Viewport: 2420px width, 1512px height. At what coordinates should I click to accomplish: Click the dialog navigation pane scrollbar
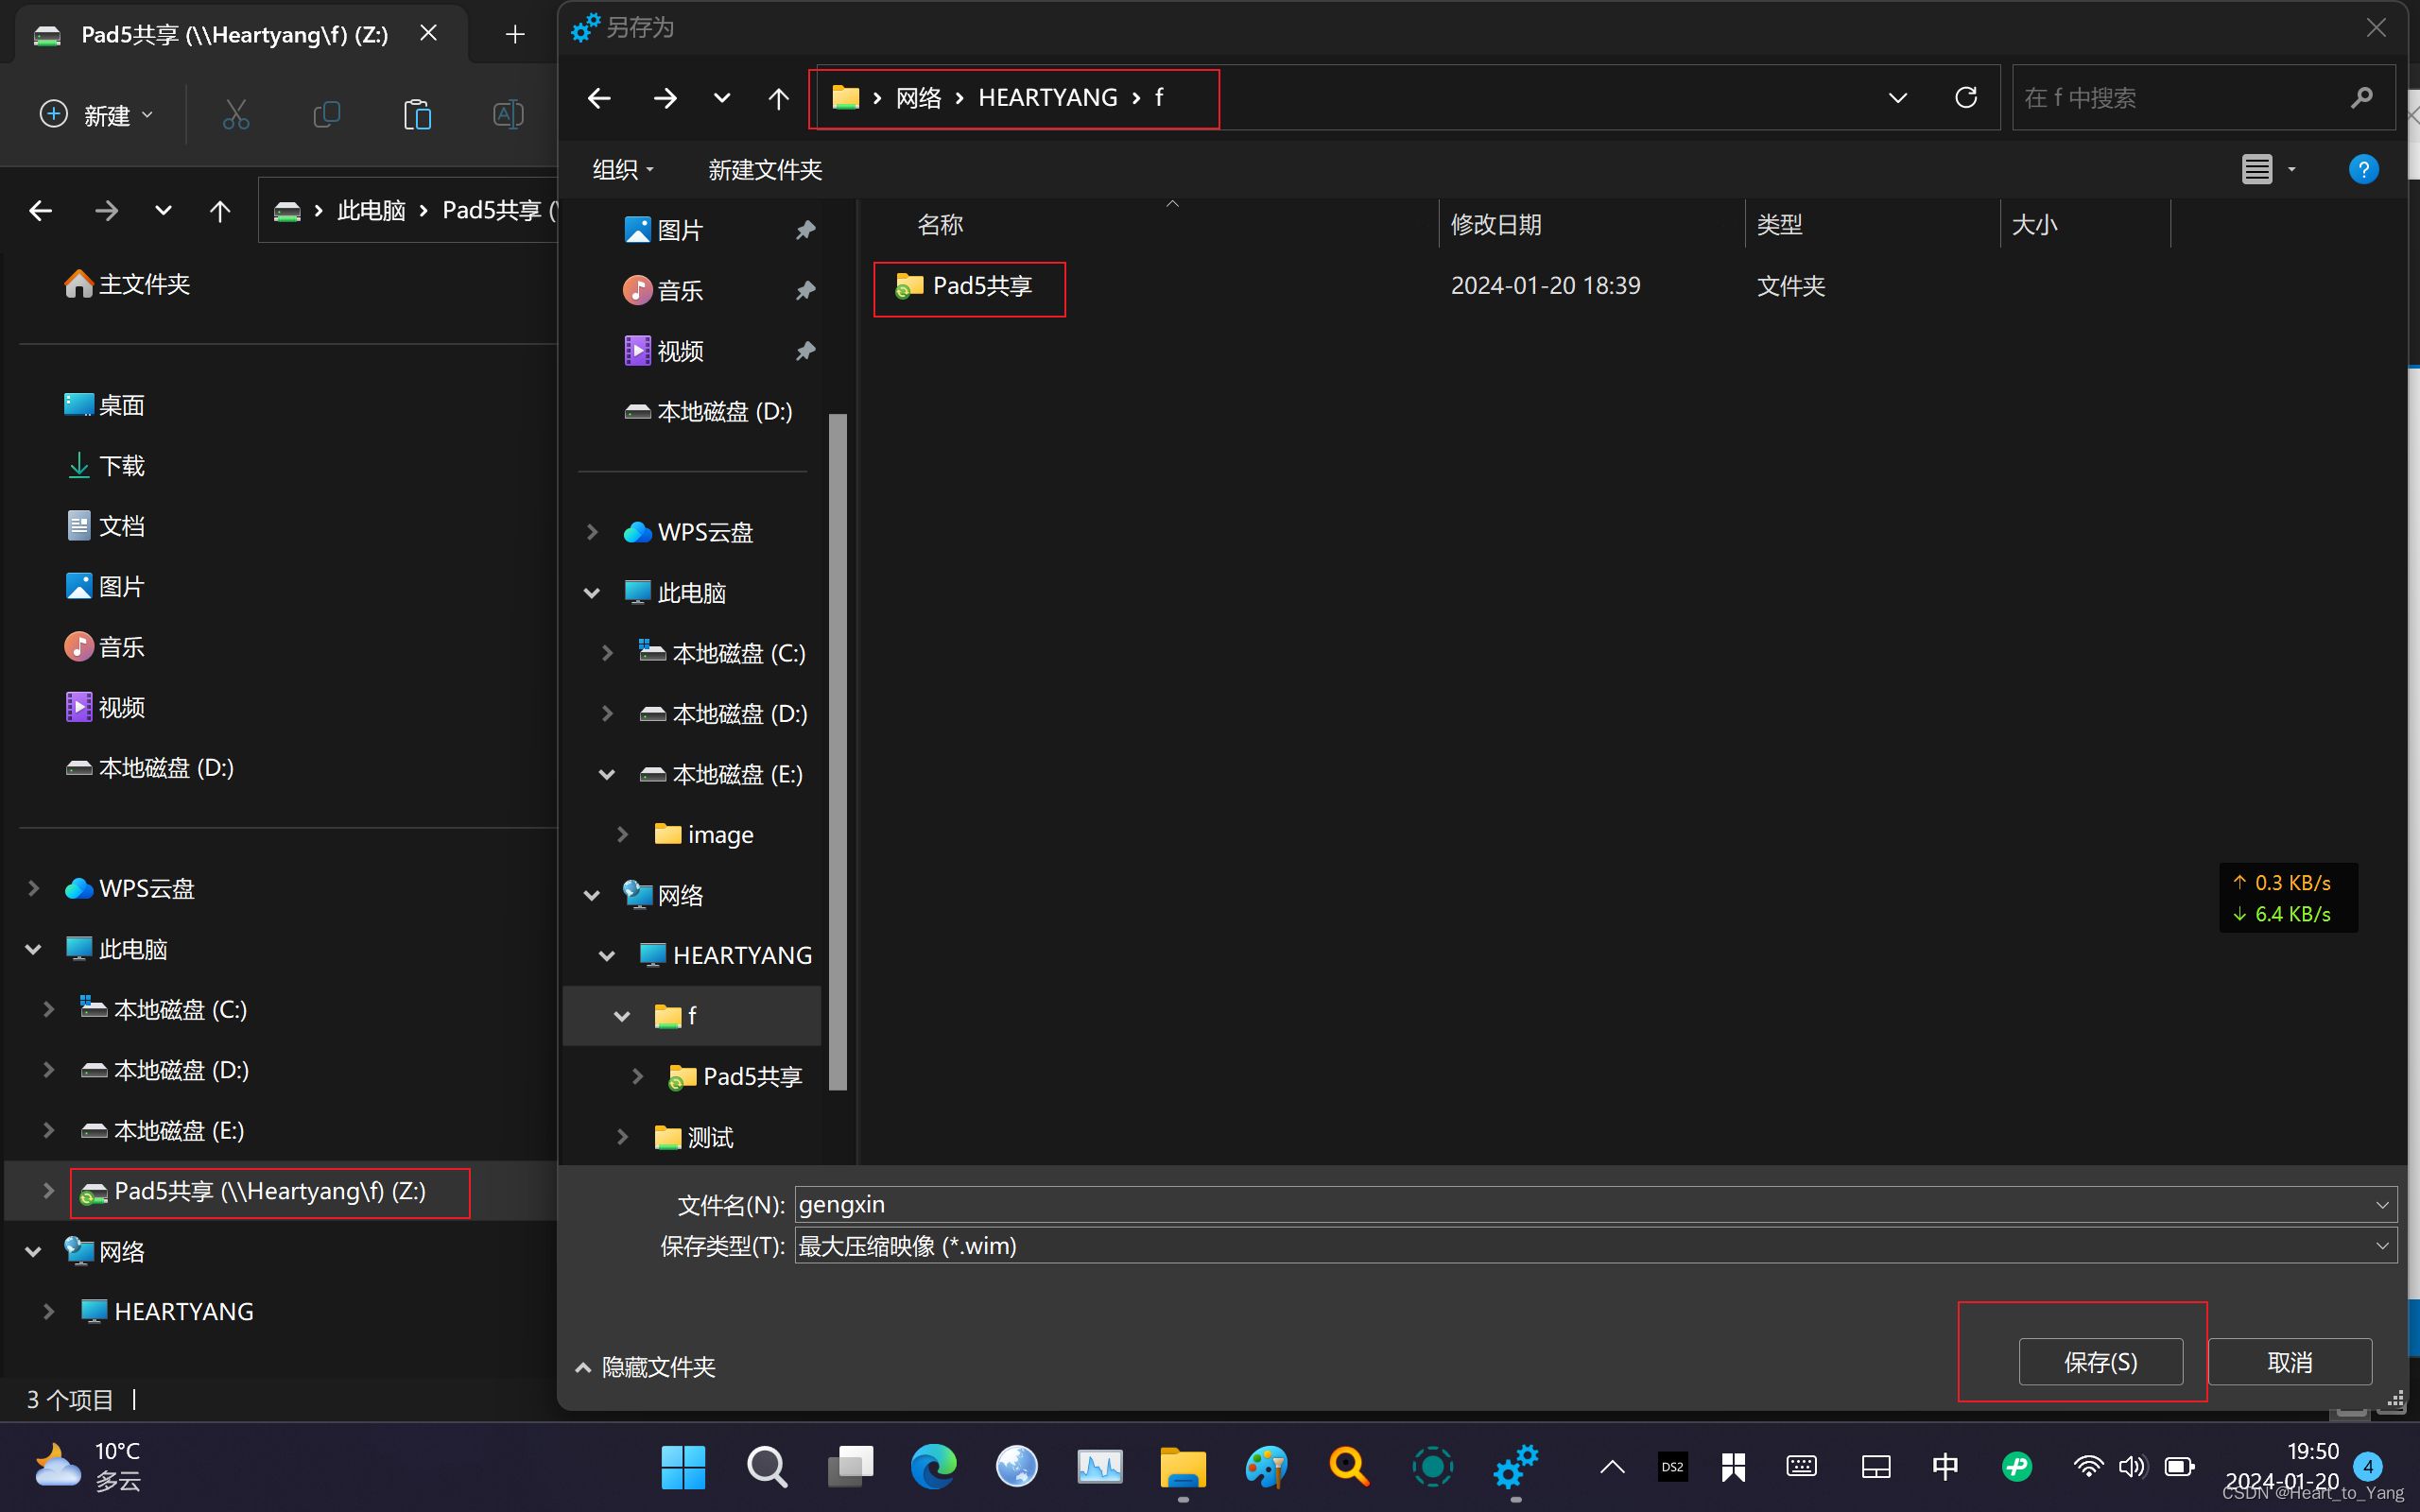[x=838, y=752]
